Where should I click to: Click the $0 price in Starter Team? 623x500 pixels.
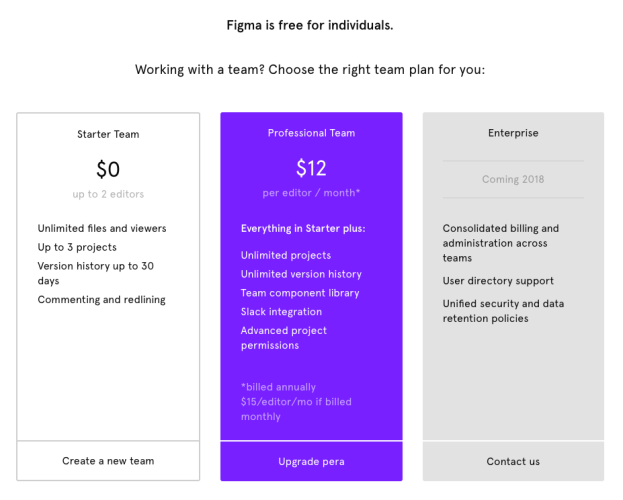pos(108,169)
